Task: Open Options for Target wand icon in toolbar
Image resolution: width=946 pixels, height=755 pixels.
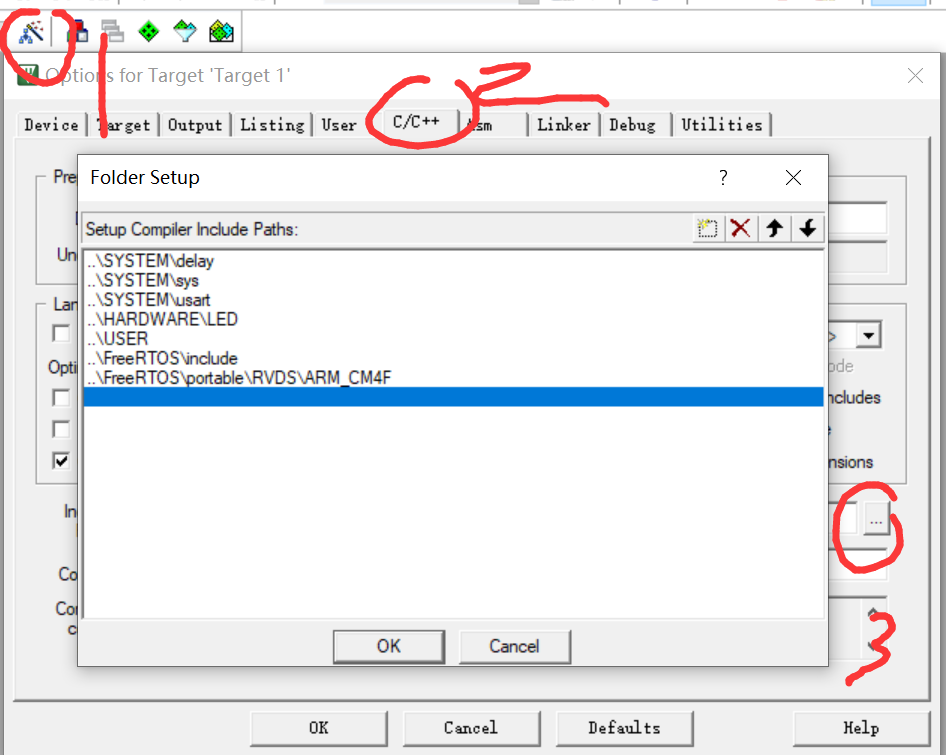Action: point(31,31)
